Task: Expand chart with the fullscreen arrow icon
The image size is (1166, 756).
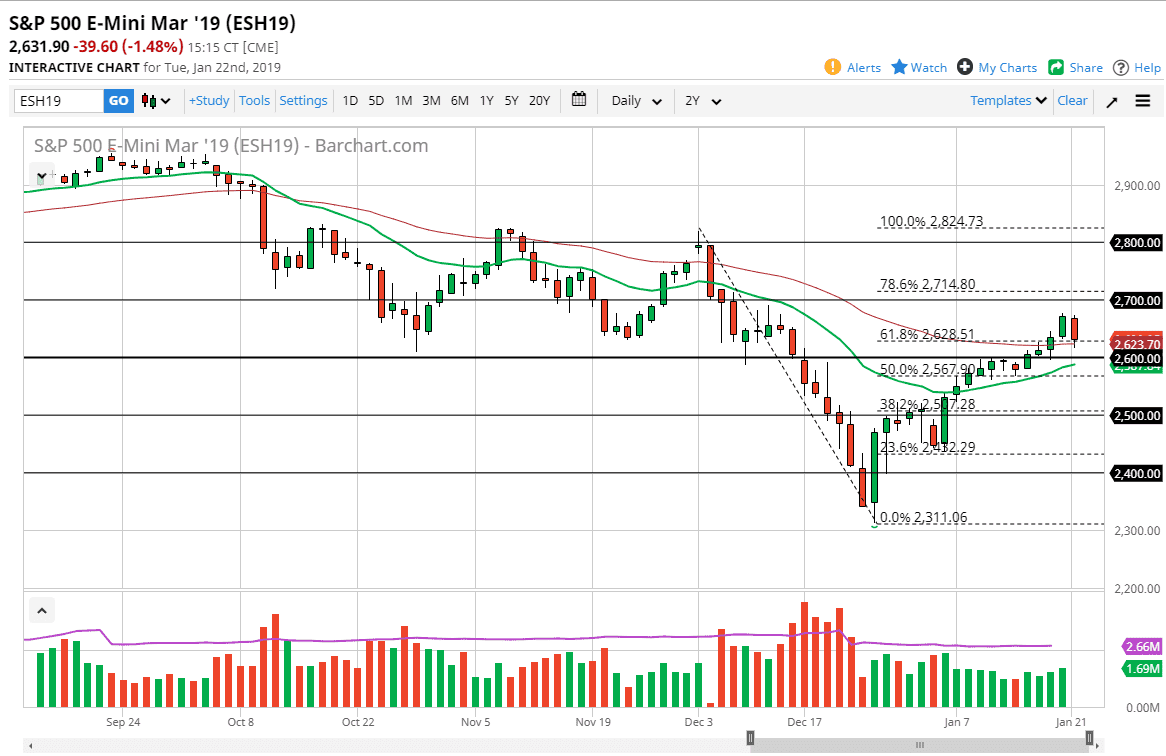Action: tap(1112, 100)
